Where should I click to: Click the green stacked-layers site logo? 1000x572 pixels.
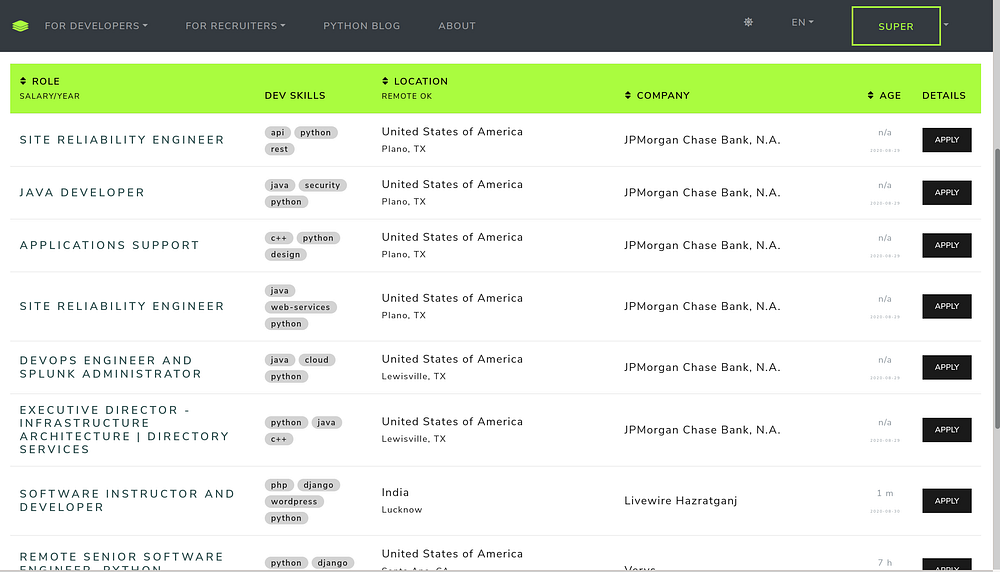coord(20,26)
